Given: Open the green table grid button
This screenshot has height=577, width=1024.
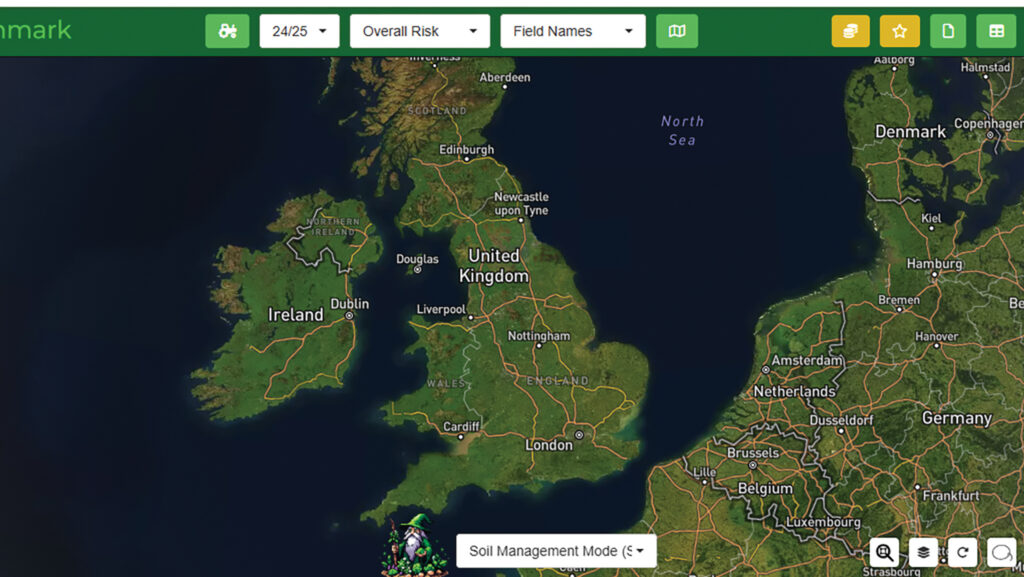Looking at the screenshot, I should click(x=996, y=31).
